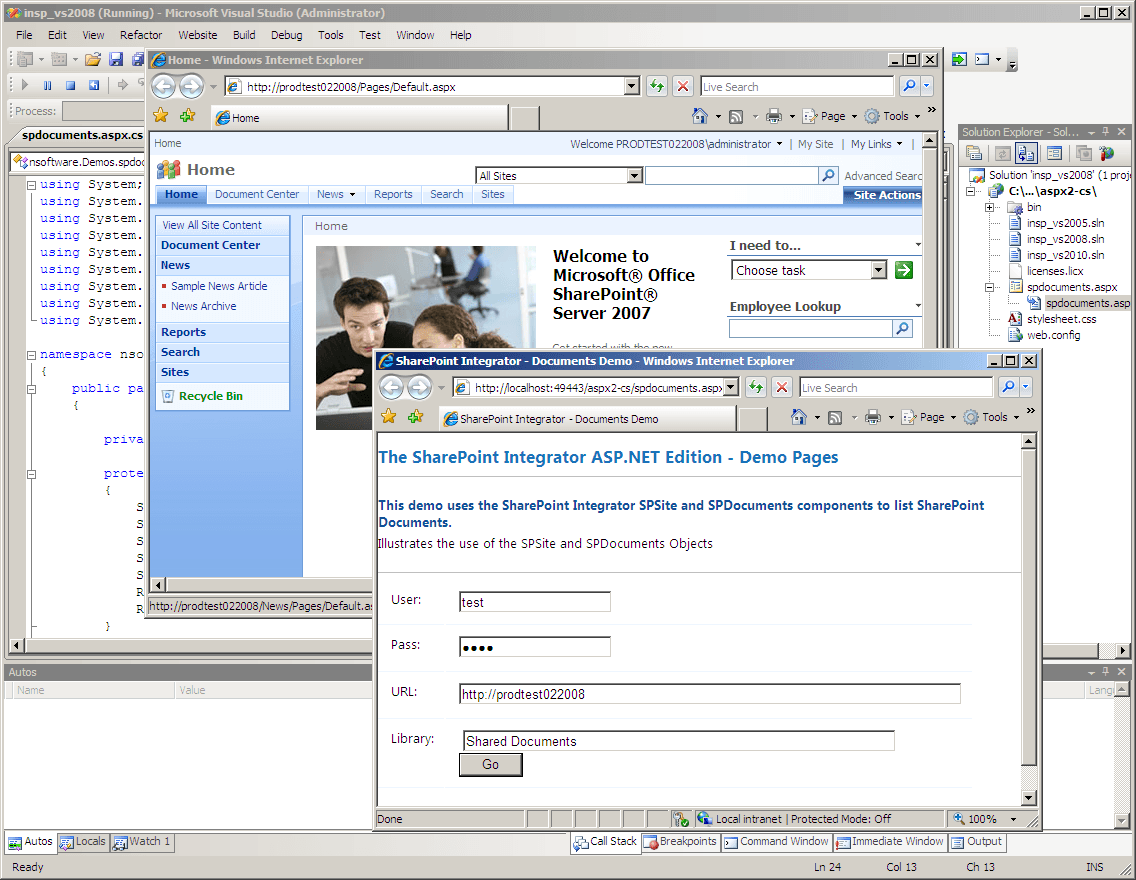Click the Save icon in Visual Studio toolbar
1136x880 pixels.
(116, 59)
